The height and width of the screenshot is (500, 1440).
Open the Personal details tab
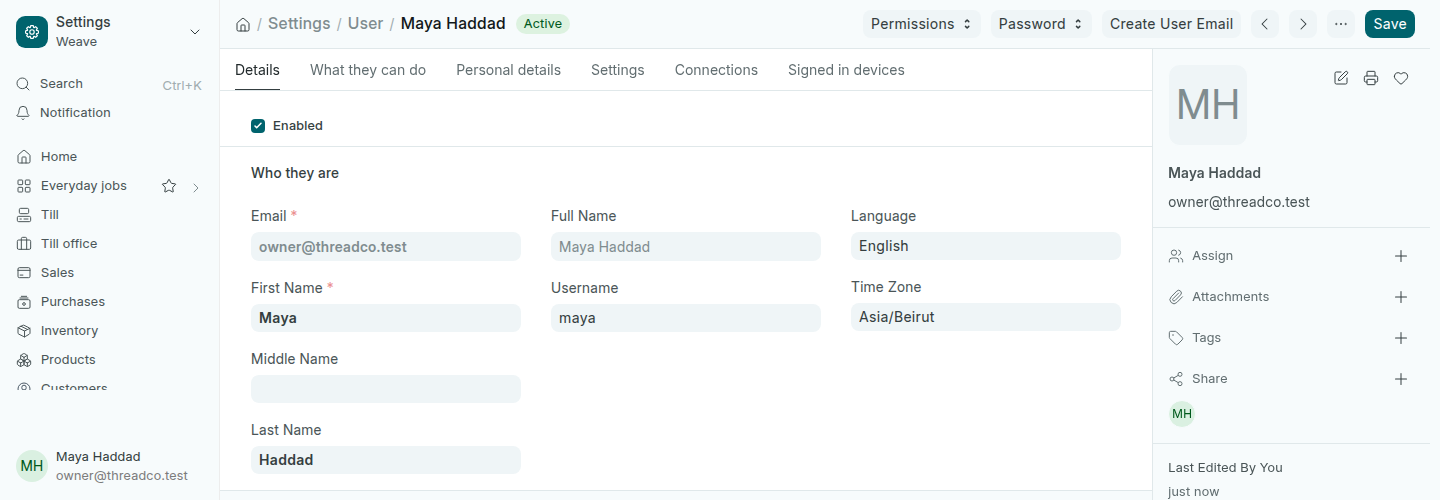tap(508, 70)
